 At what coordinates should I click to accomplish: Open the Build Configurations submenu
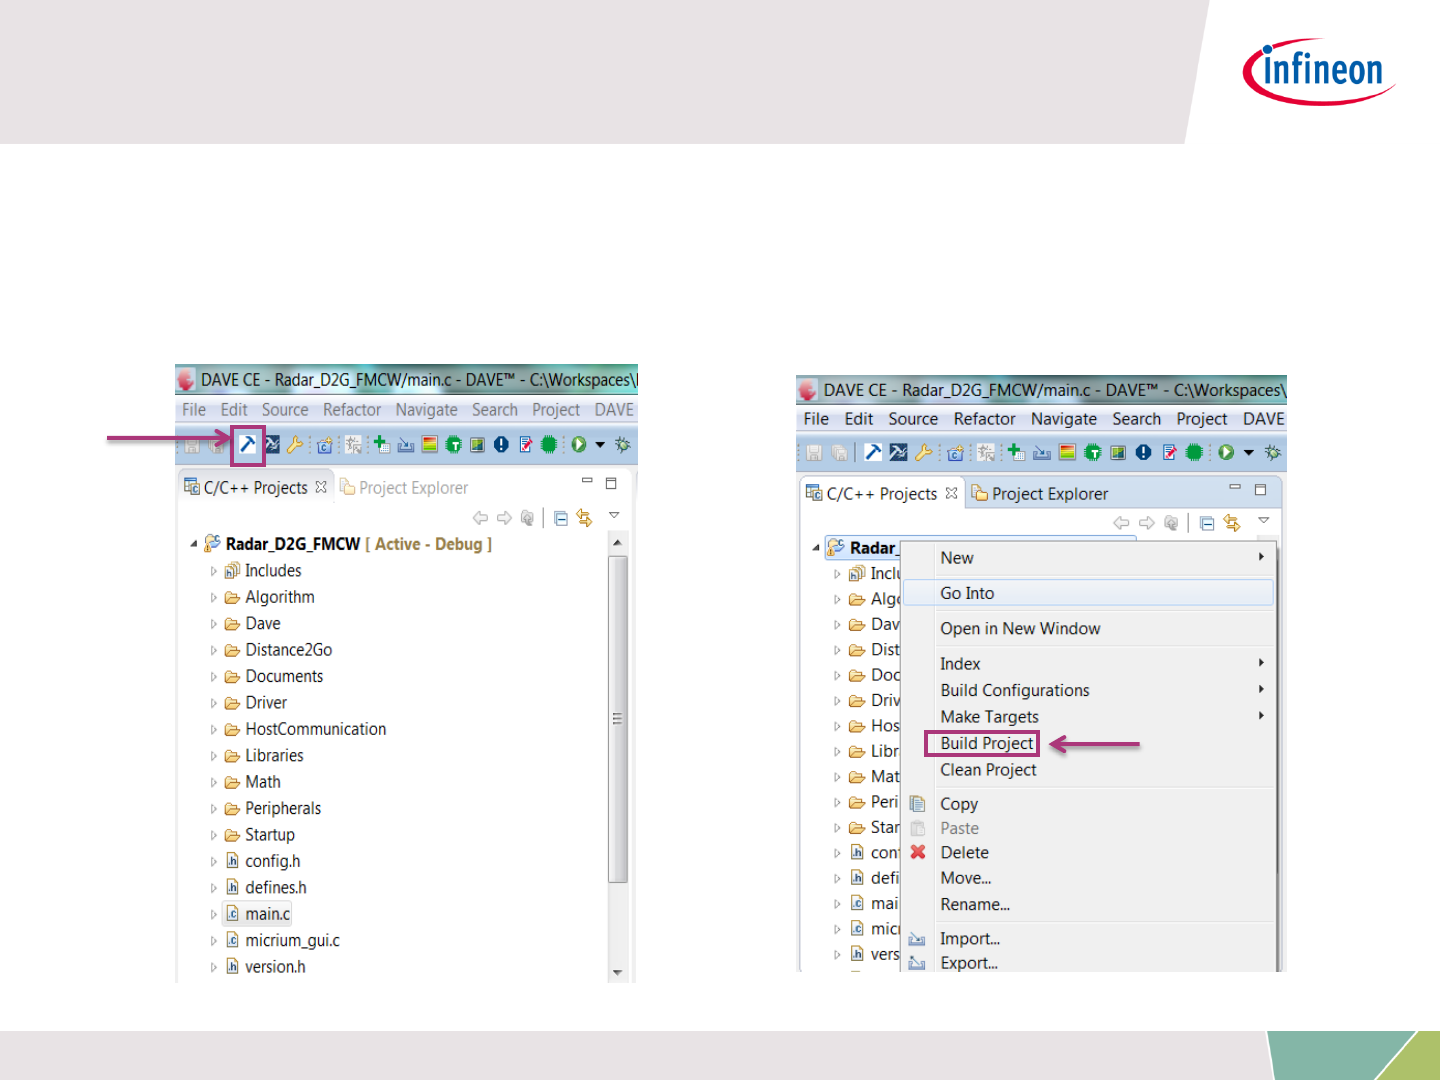[x=1015, y=690]
